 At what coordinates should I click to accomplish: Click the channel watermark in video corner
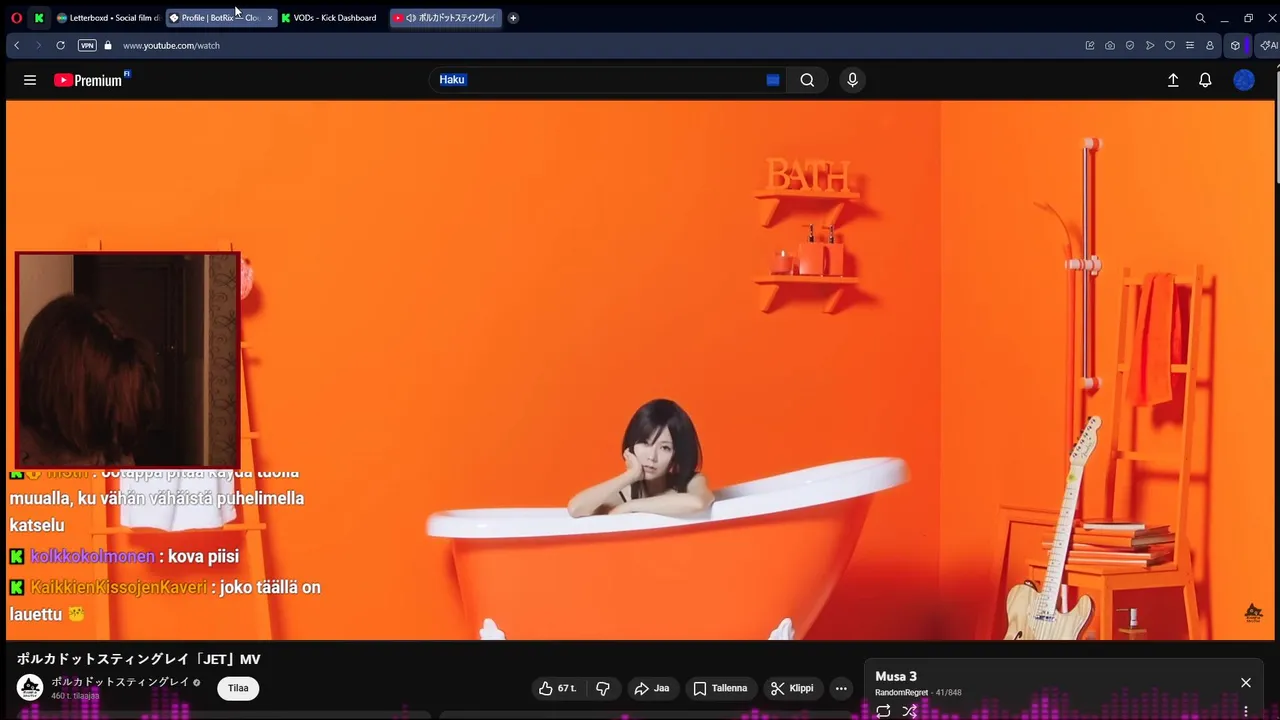(1253, 612)
